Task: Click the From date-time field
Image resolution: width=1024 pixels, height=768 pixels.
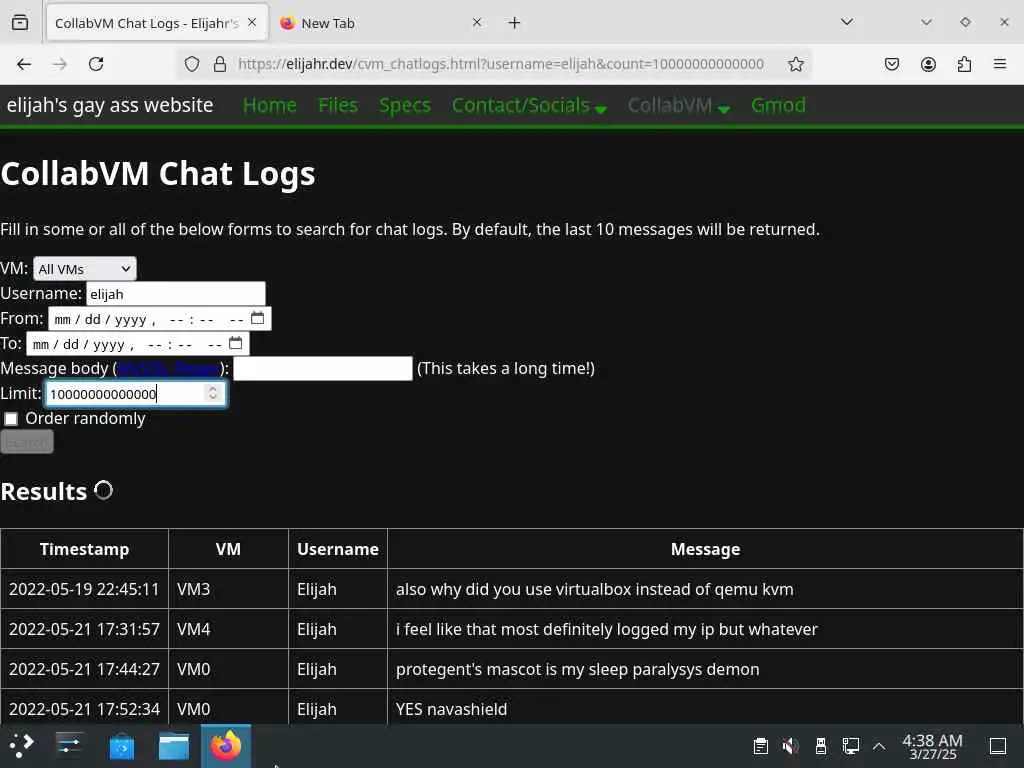Action: click(x=159, y=319)
